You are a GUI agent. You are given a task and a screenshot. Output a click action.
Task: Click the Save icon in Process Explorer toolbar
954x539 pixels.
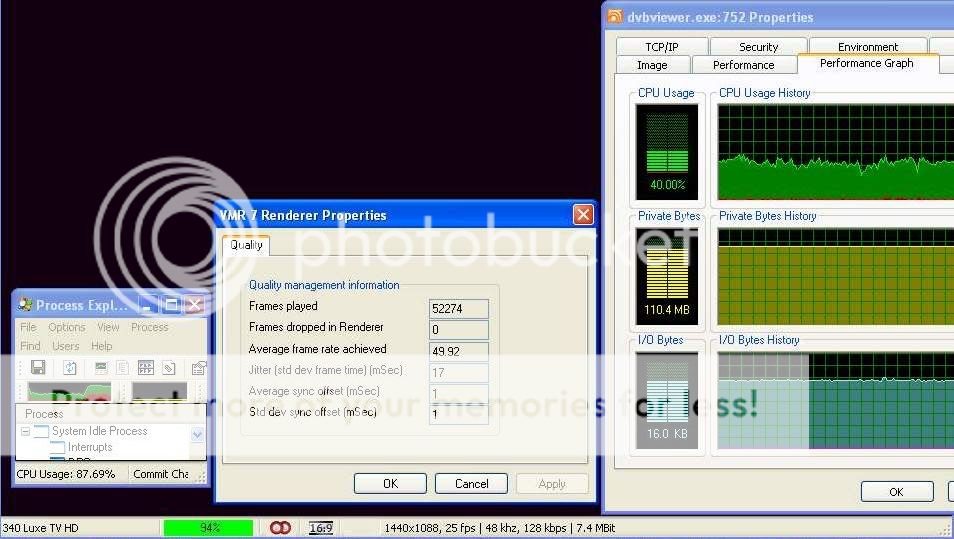[x=38, y=368]
